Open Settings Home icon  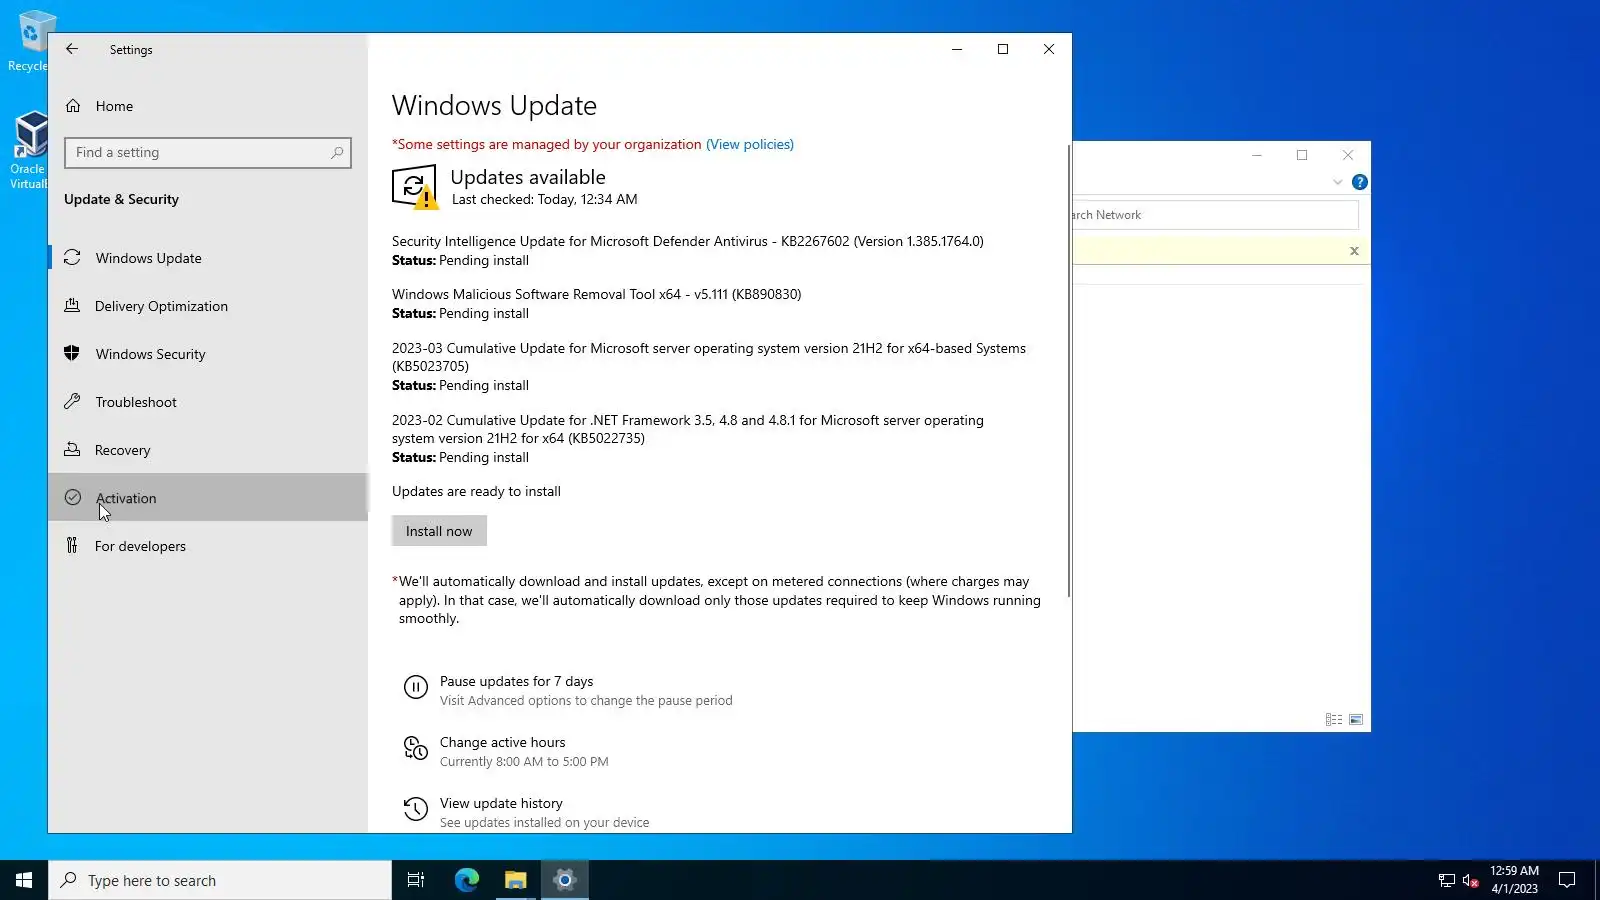pos(73,106)
